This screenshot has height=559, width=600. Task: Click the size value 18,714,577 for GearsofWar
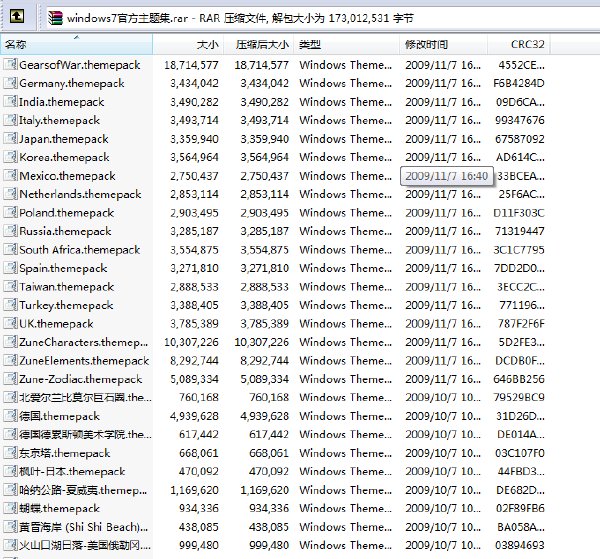[x=191, y=65]
